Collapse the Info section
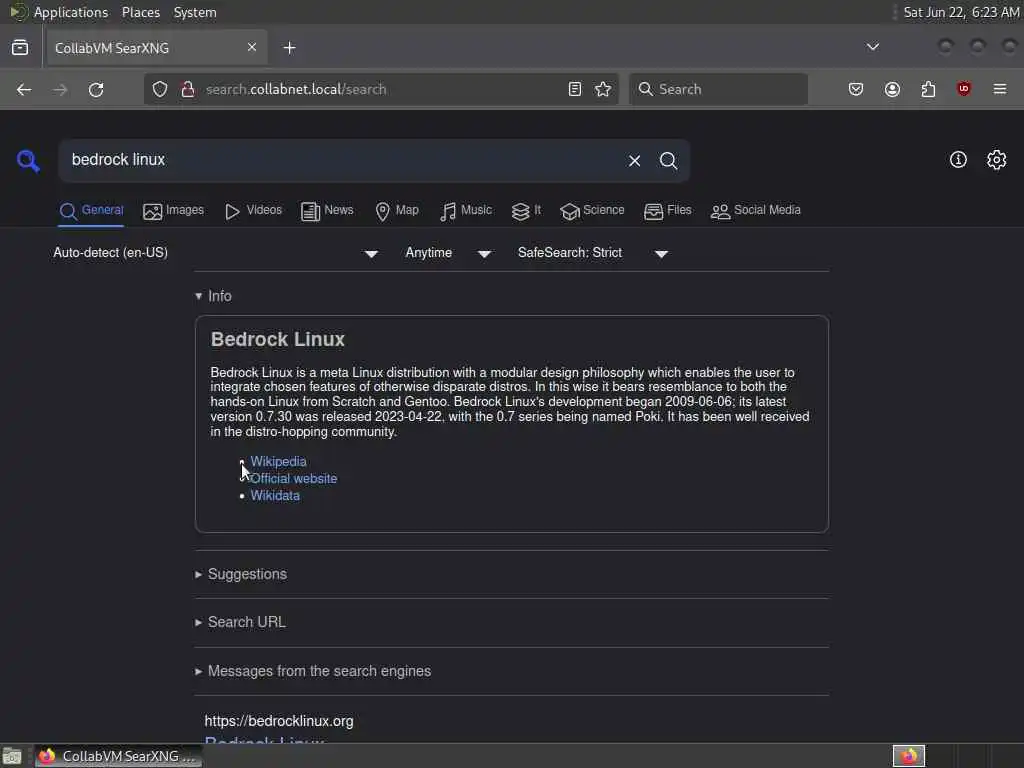The height and width of the screenshot is (768, 1024). coord(214,296)
